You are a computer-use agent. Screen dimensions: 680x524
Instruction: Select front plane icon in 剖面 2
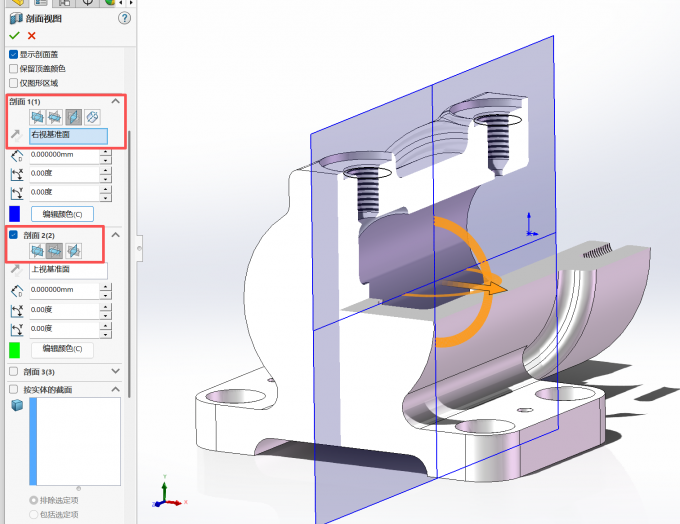37,251
